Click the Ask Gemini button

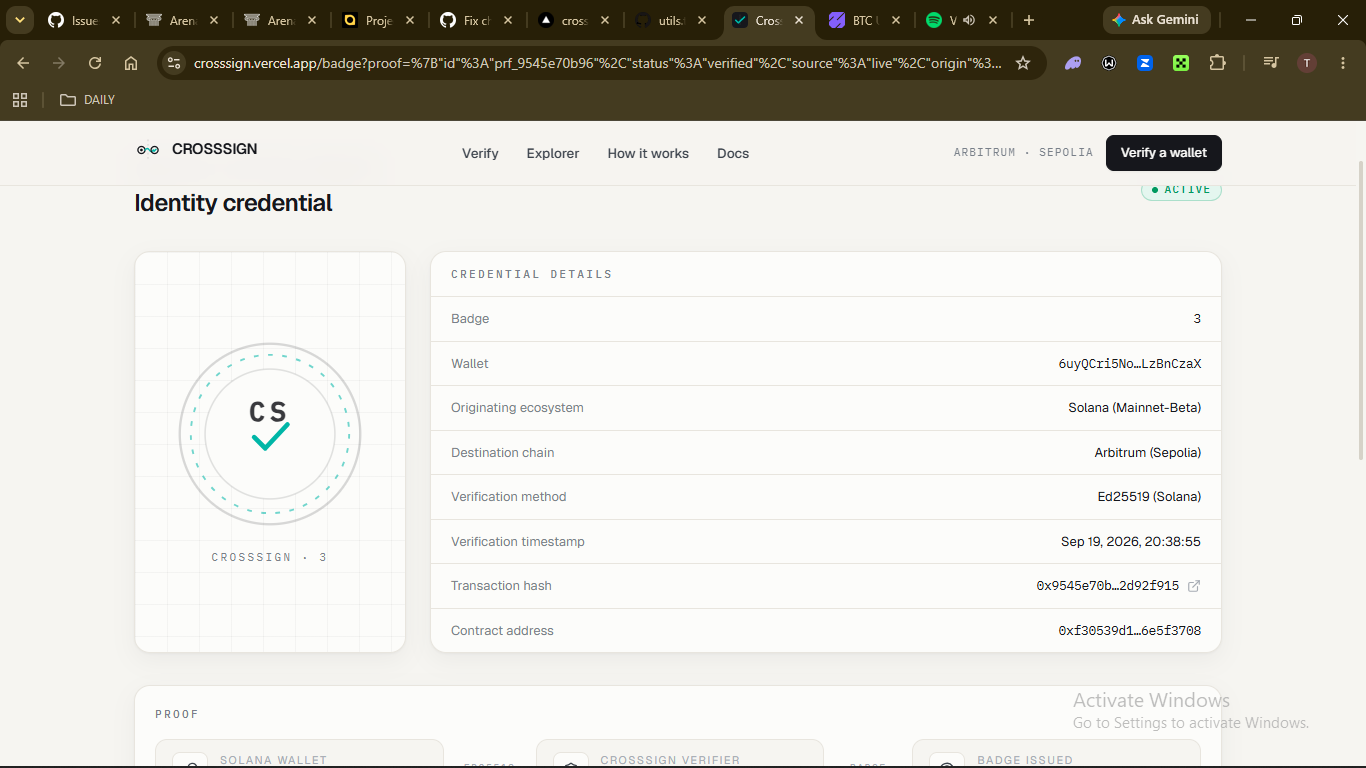tap(1157, 20)
